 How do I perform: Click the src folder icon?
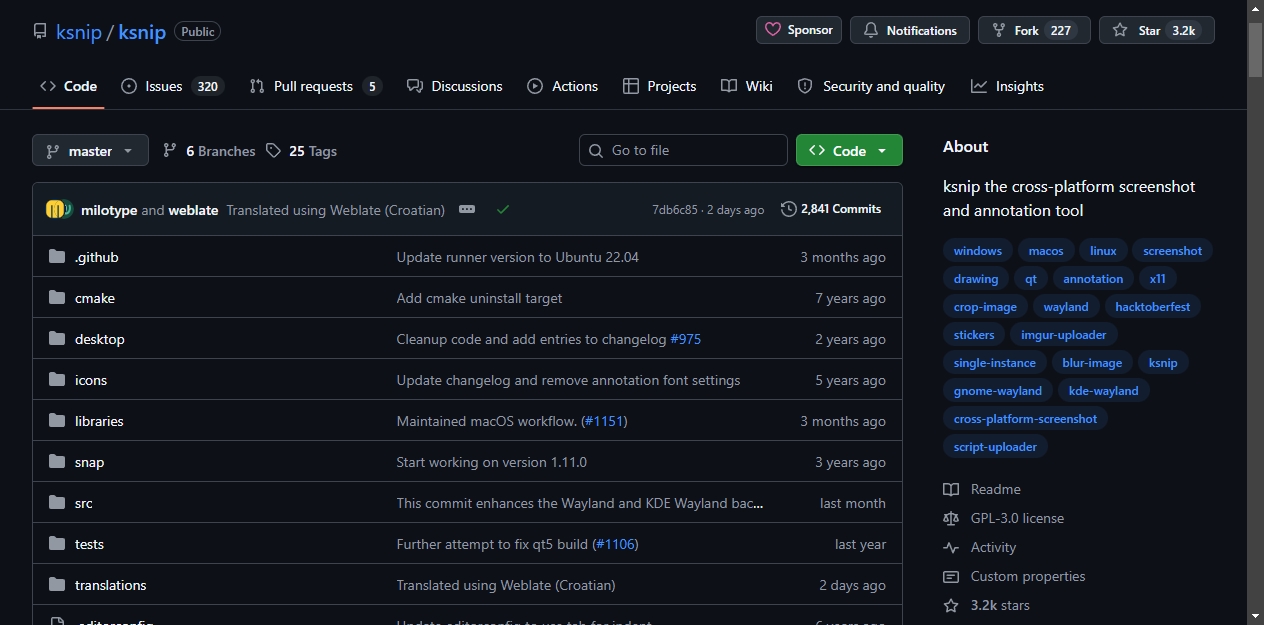point(57,503)
